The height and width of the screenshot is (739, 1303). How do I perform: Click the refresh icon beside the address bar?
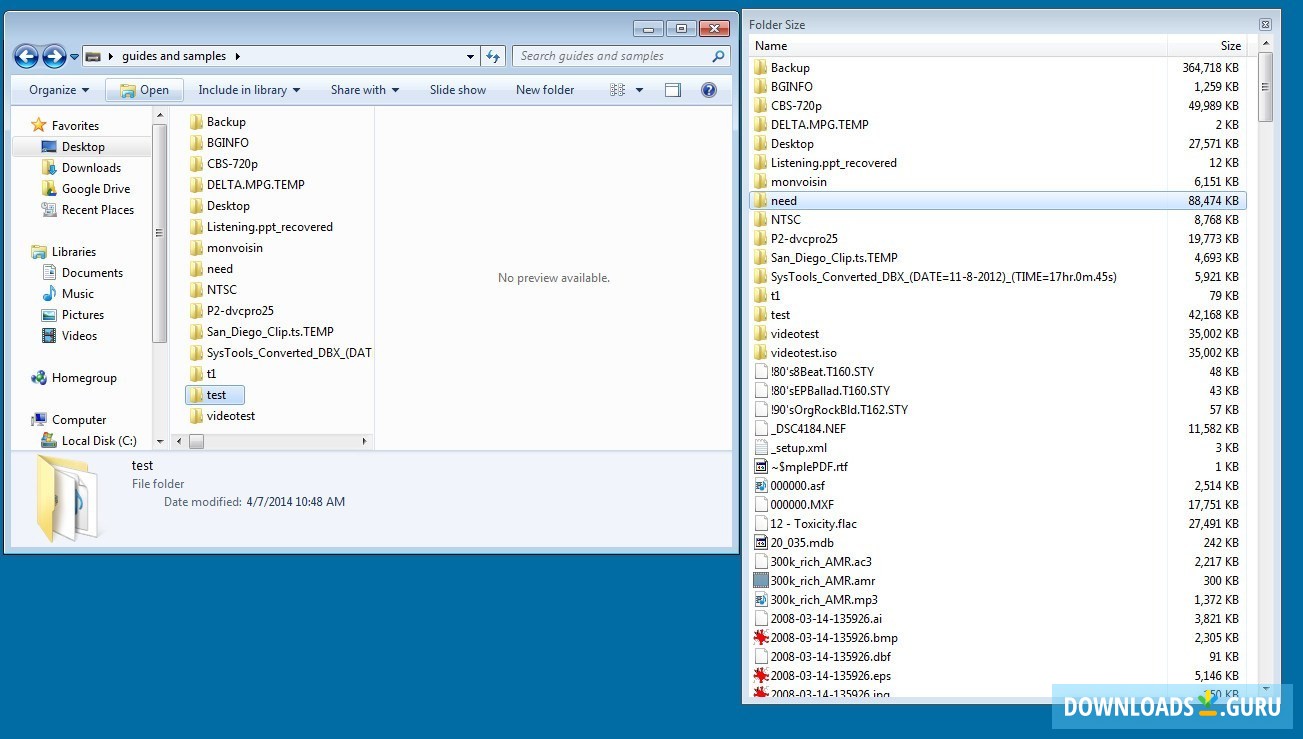[x=493, y=56]
